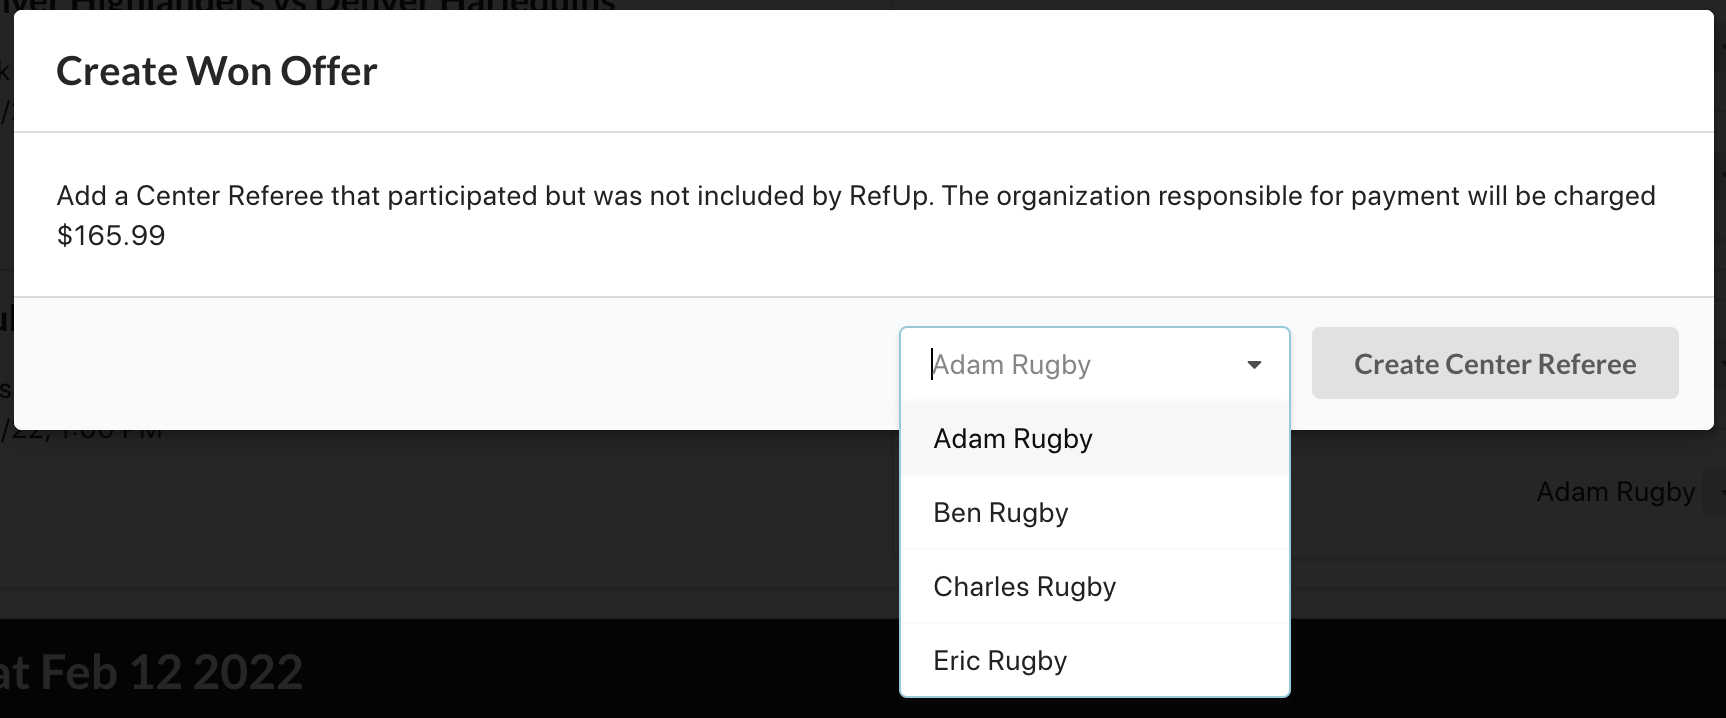Select Adam Rugby from the dropdown list

pyautogui.click(x=1012, y=439)
